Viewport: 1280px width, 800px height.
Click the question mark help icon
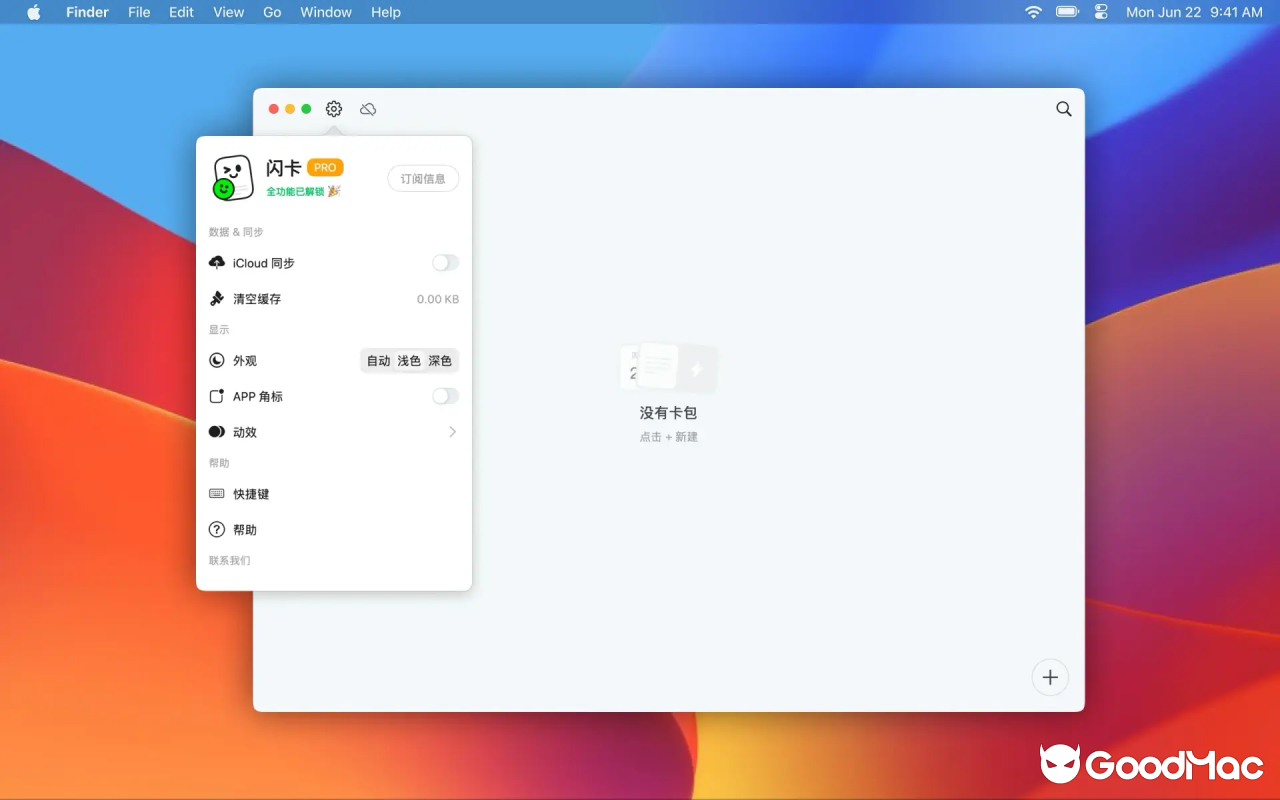[x=217, y=529]
